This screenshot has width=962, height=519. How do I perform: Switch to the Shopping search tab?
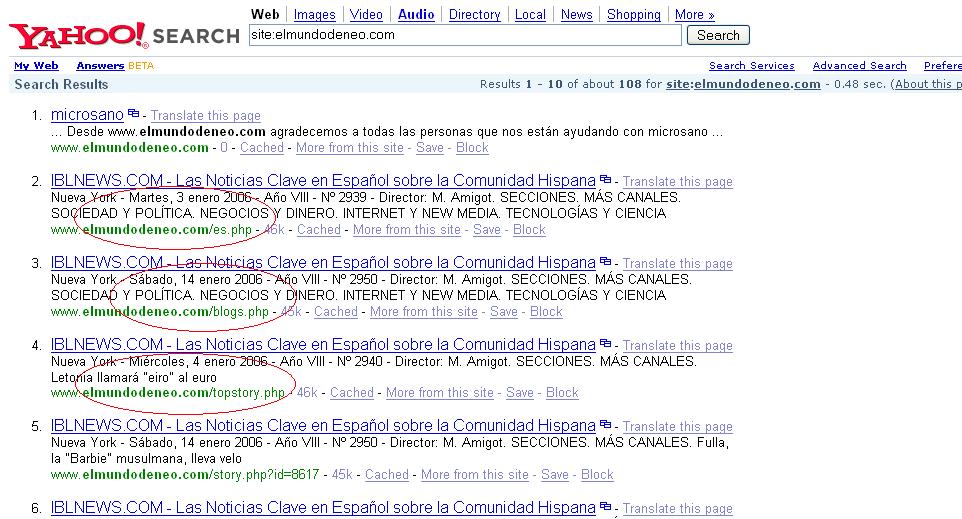pyautogui.click(x=634, y=14)
